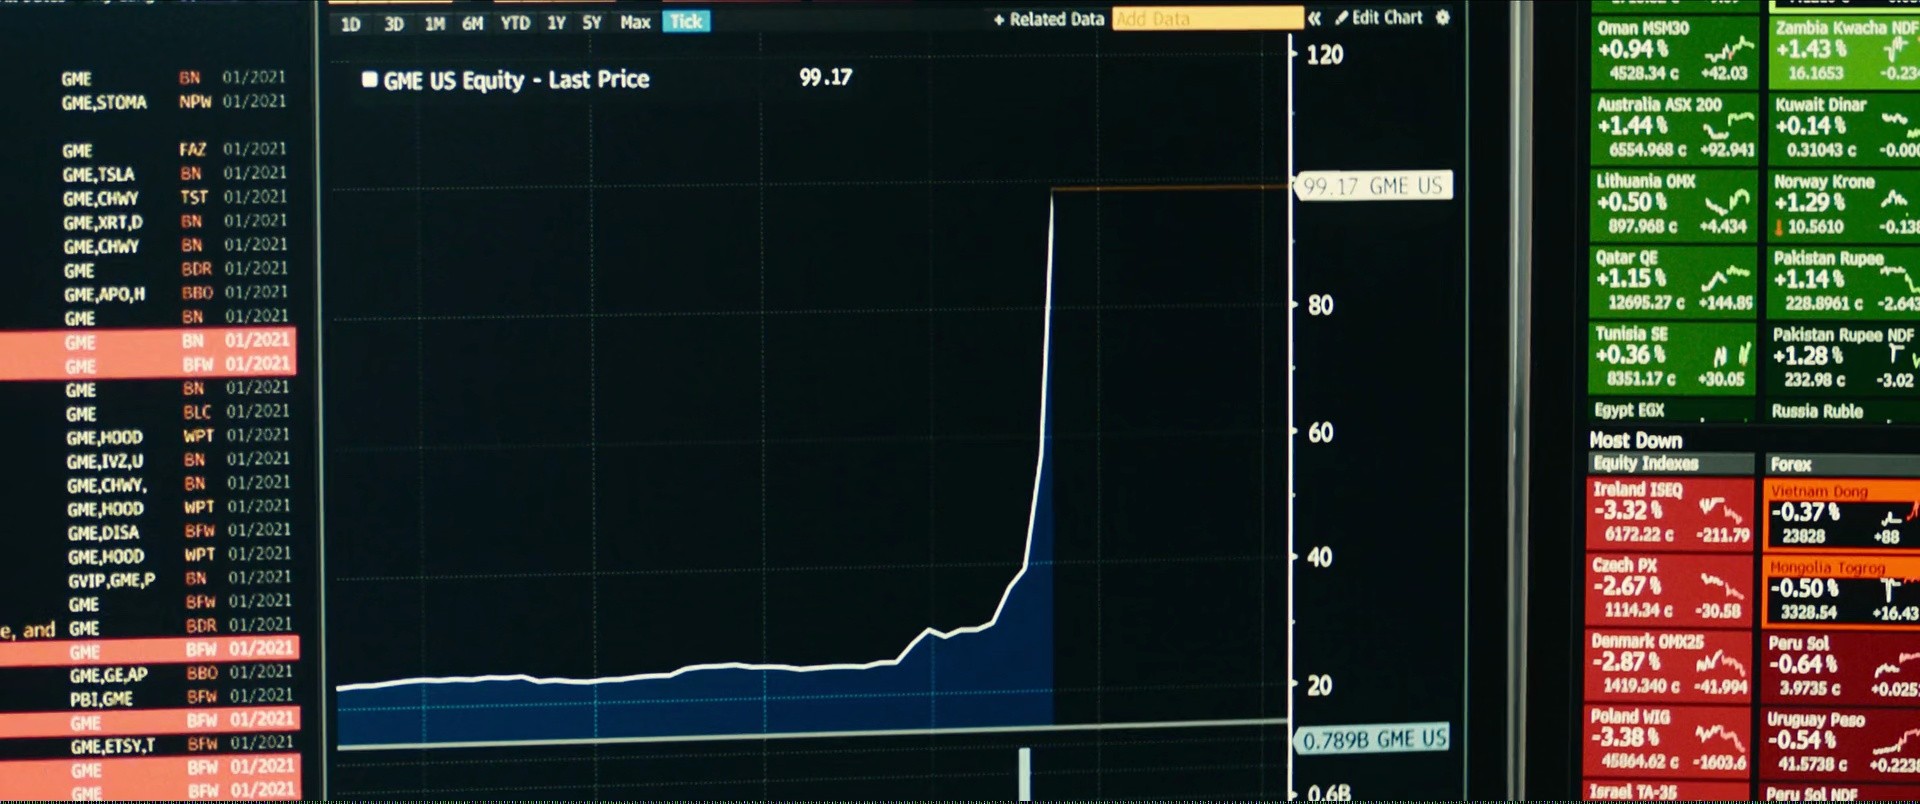
Task: Show the Max time range
Action: click(636, 22)
